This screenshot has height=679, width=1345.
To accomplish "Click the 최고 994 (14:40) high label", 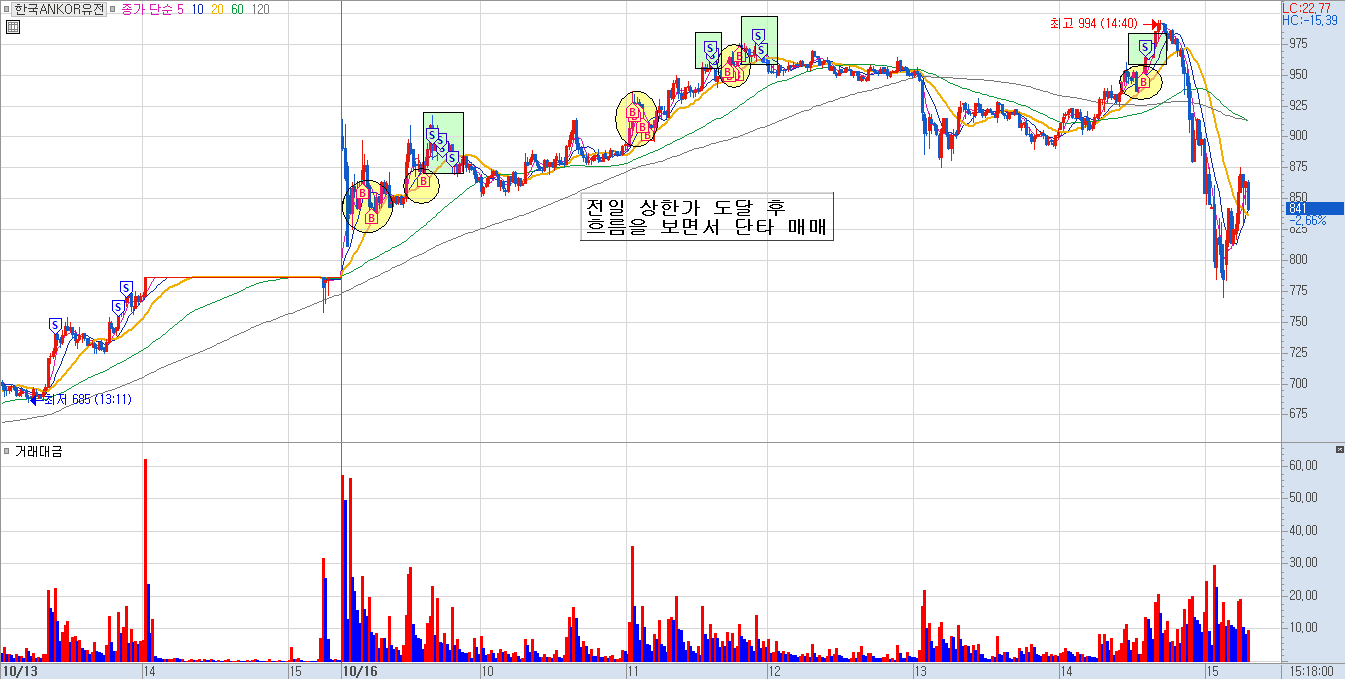I will click(1093, 23).
